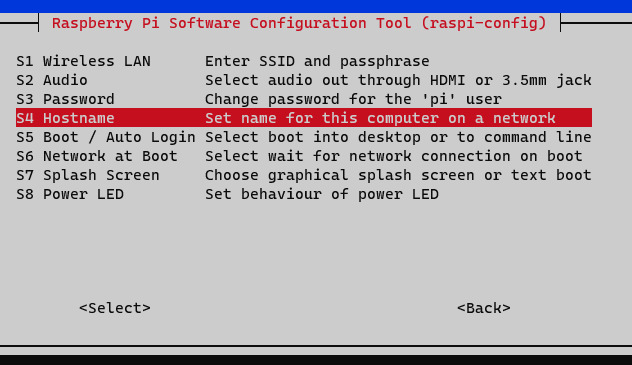Click 'Select audio out through HDMI' description
The width and height of the screenshot is (632, 365).
click(335, 80)
